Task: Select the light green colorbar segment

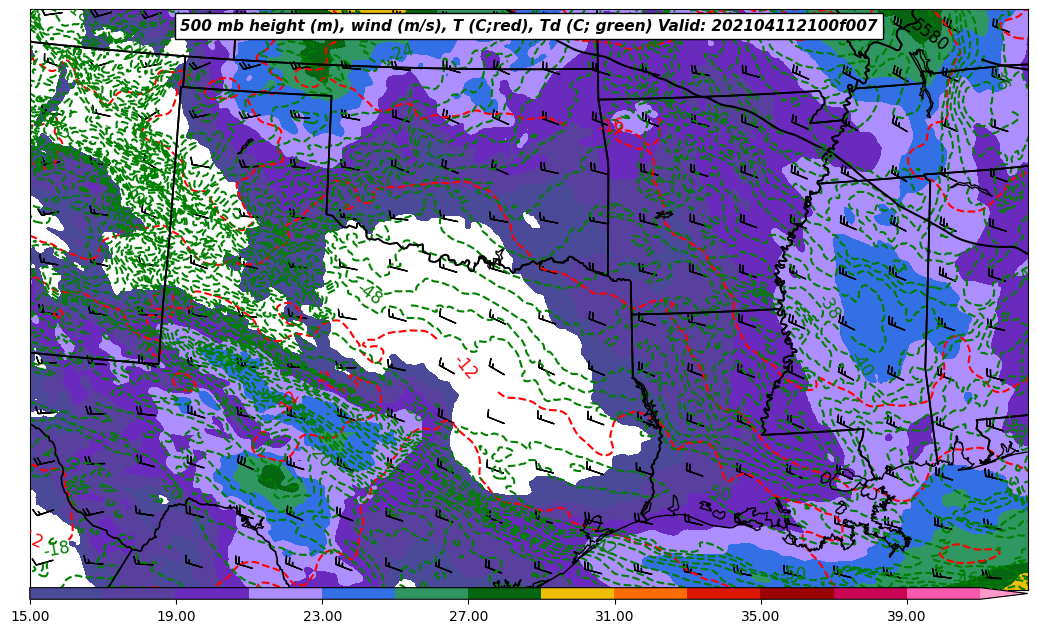Action: [431, 593]
